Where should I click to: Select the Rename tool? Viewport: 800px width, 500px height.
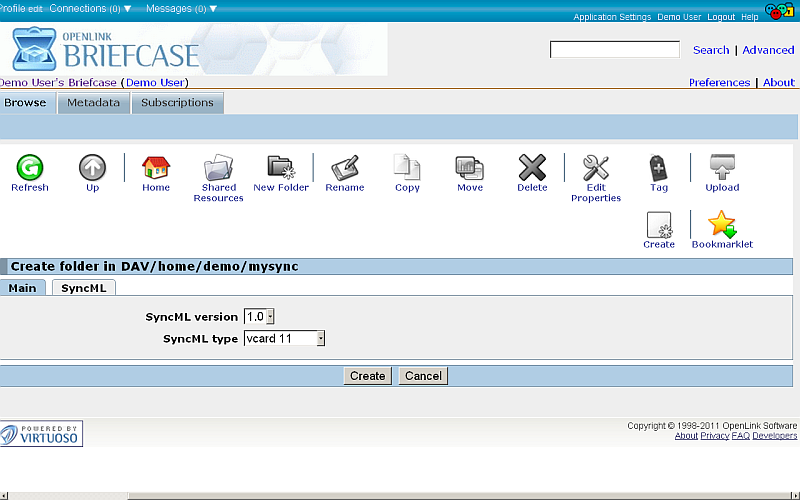[x=344, y=168]
